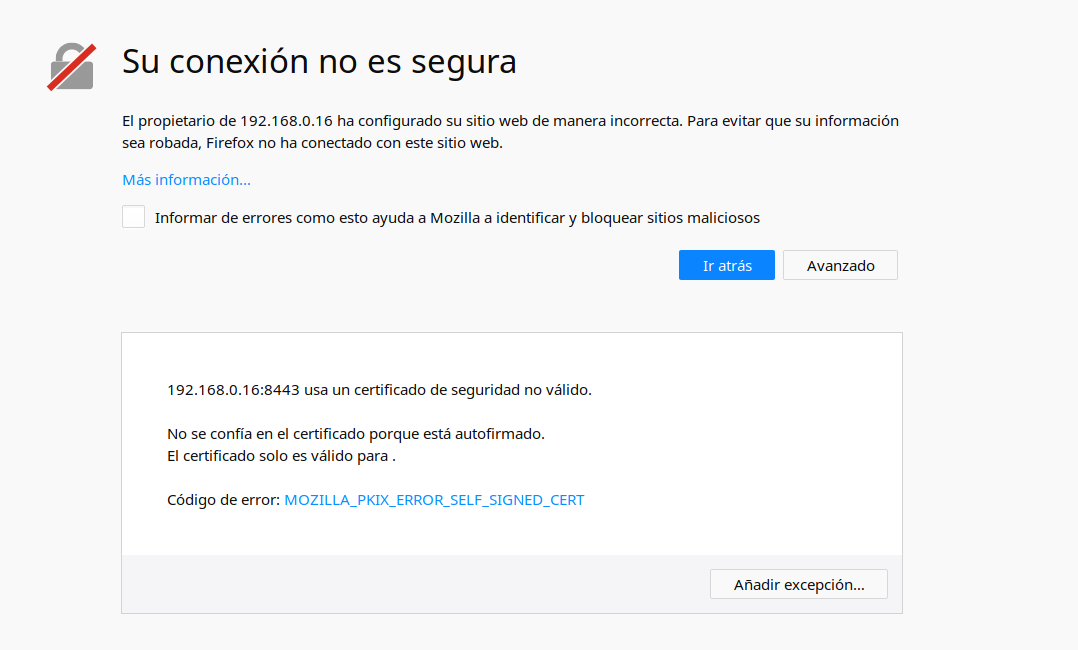
Task: Enable the Informar de errores checkbox
Action: click(133, 217)
